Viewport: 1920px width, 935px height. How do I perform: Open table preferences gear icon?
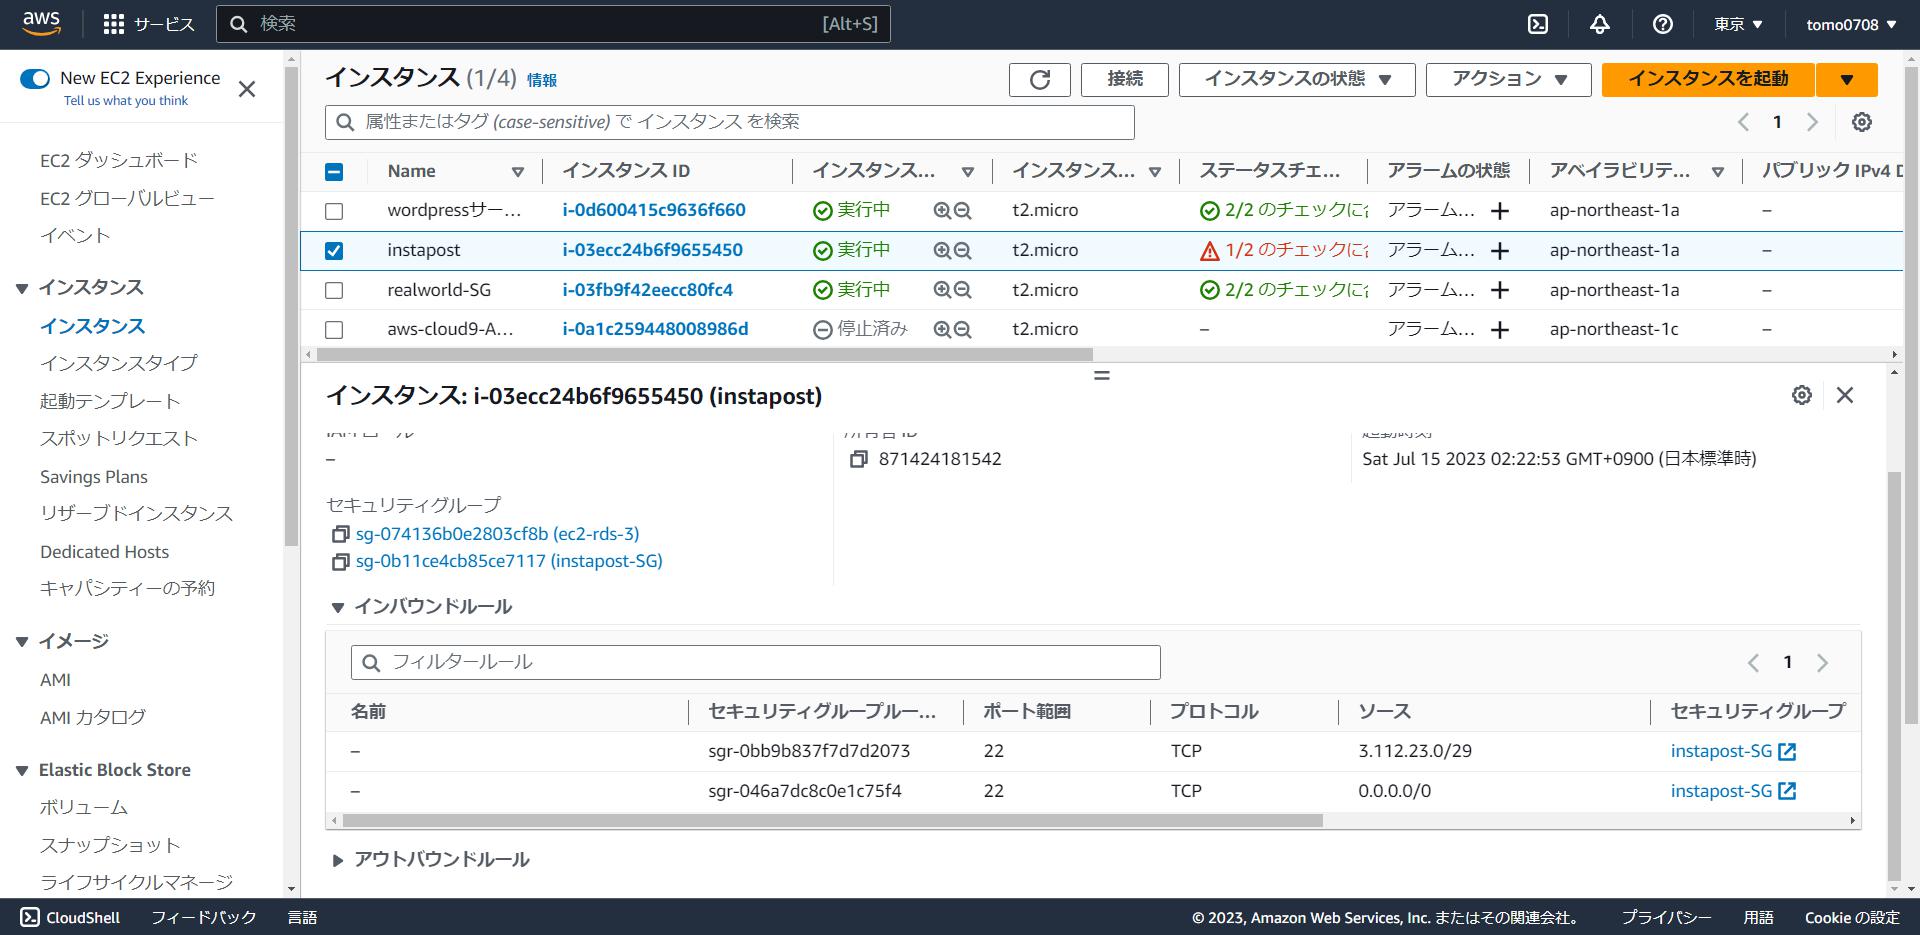(1862, 121)
